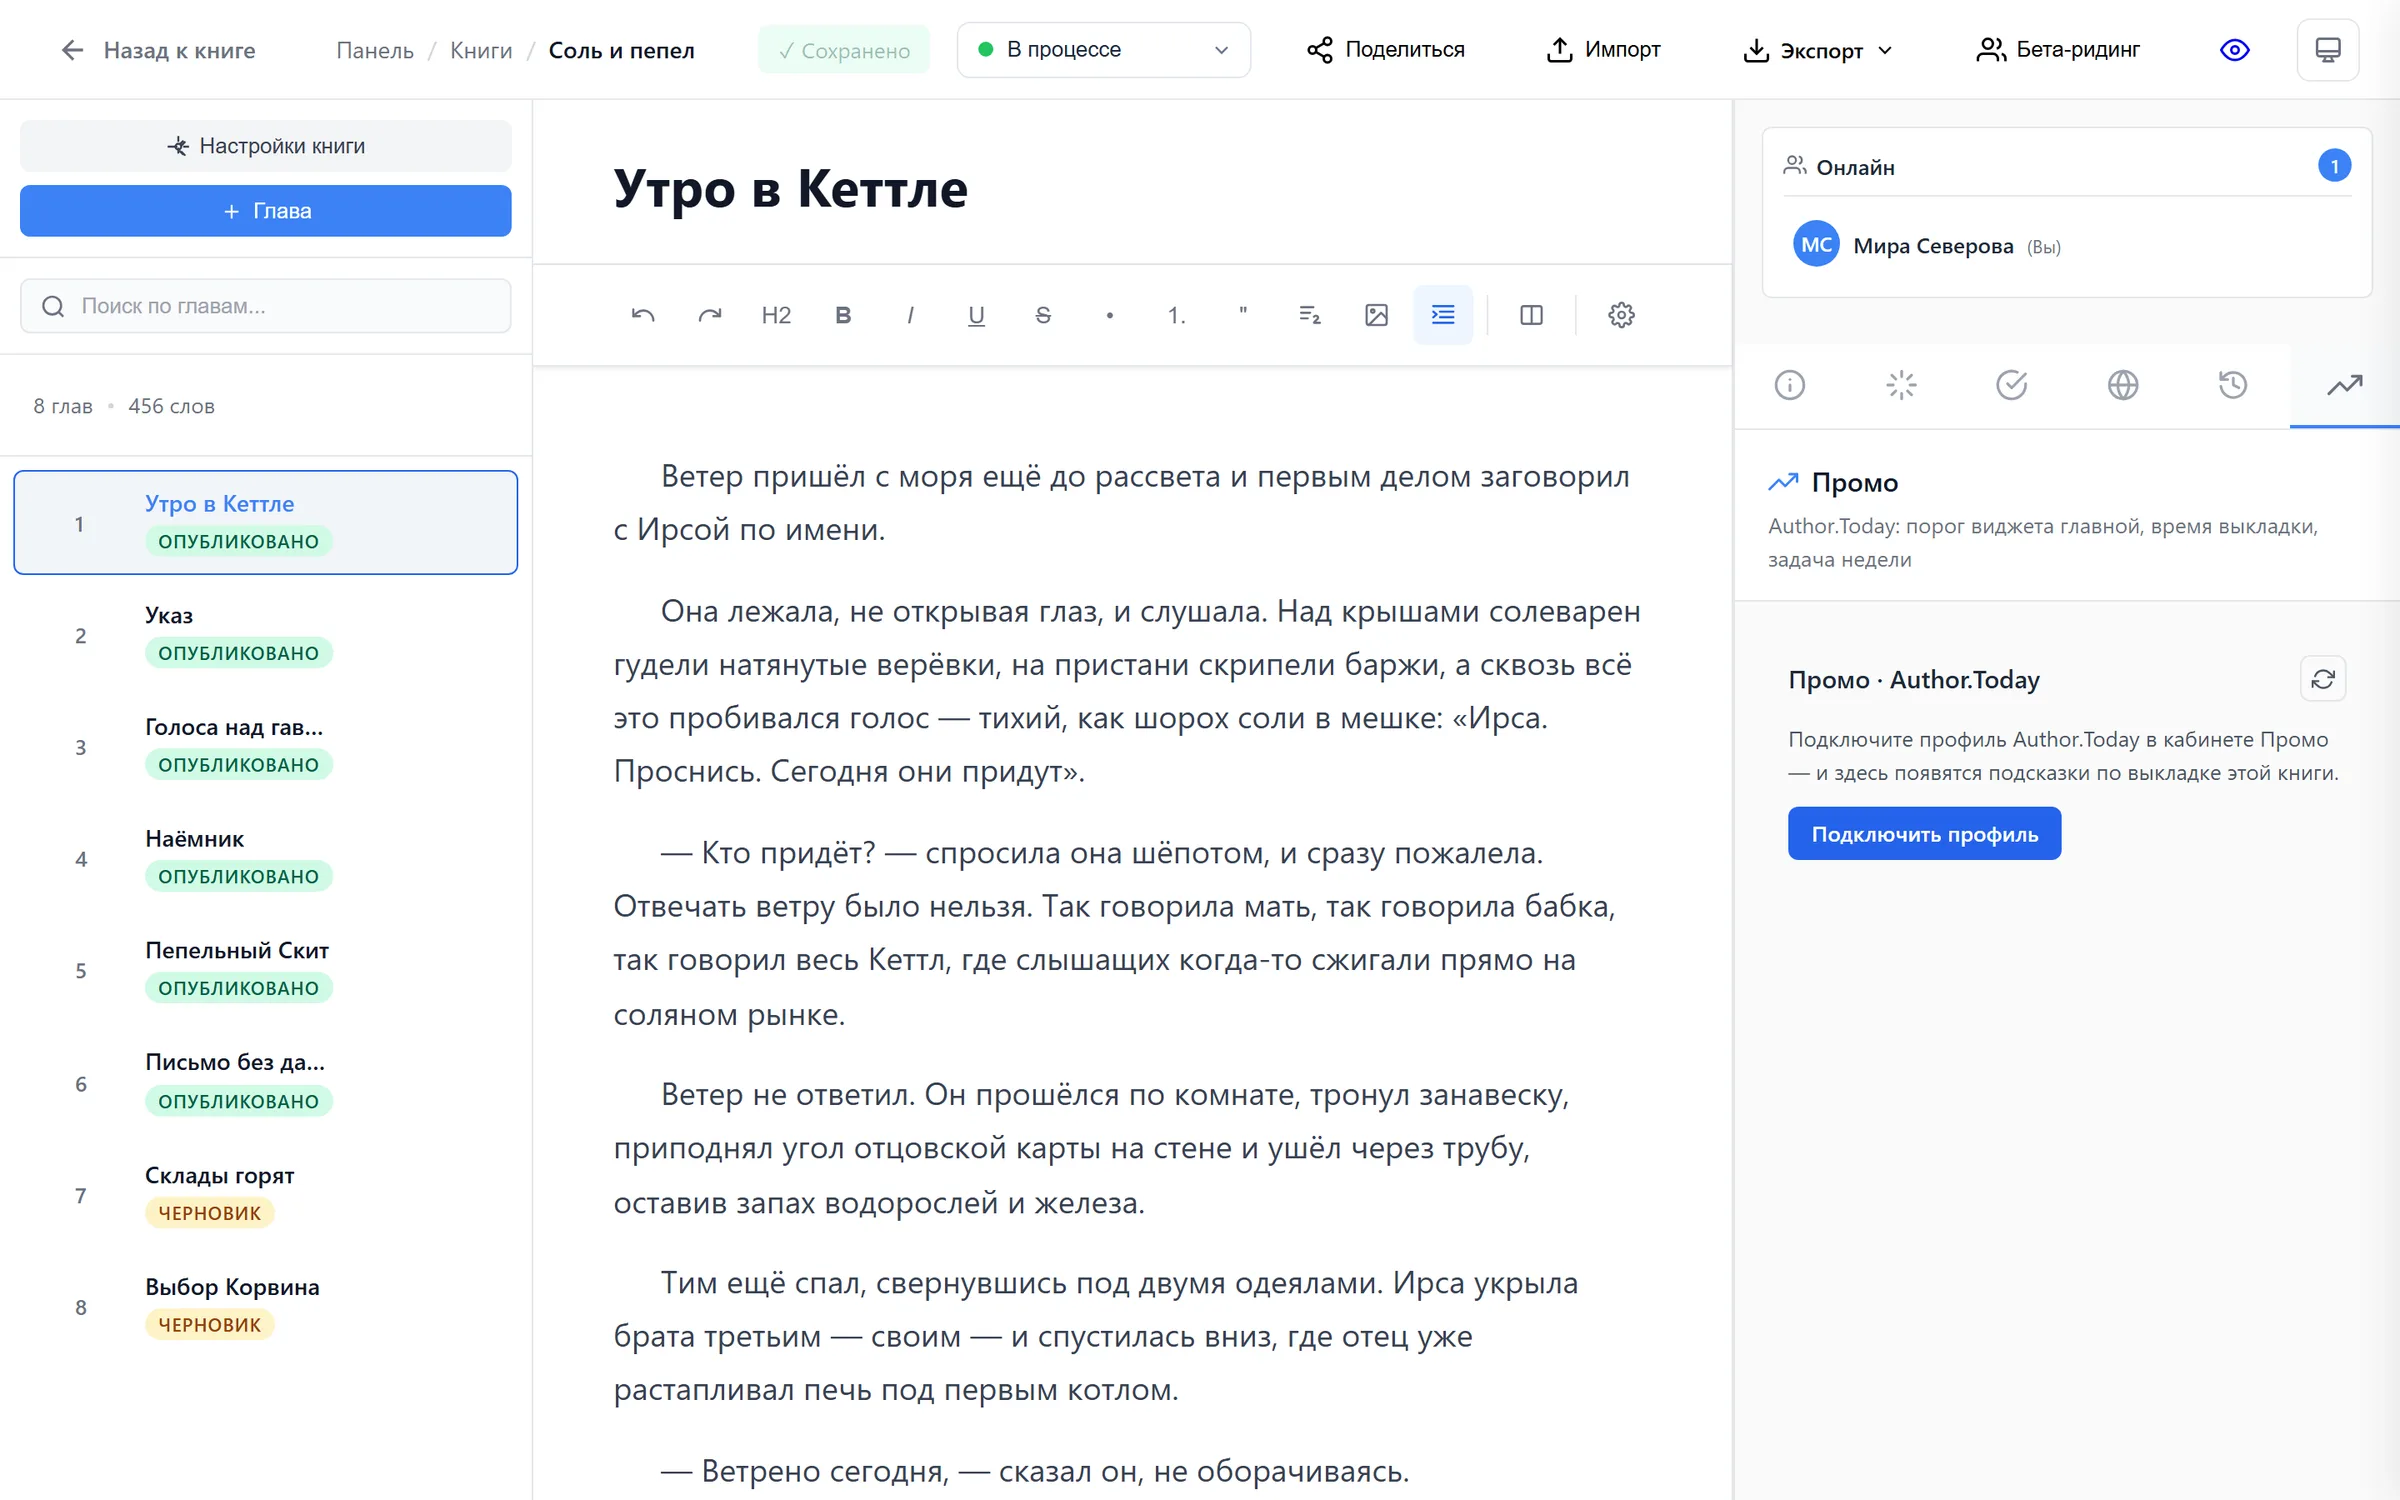
Task: Select the promo trend tab
Action: tap(2344, 385)
